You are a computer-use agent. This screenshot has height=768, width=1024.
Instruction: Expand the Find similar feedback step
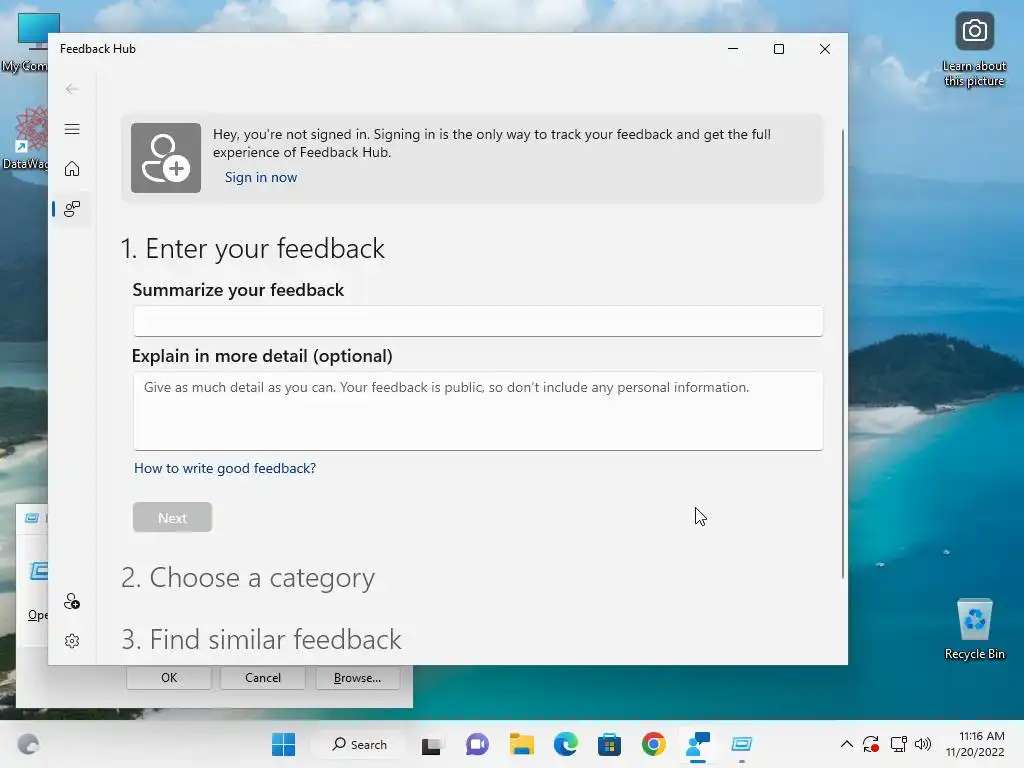(x=261, y=639)
